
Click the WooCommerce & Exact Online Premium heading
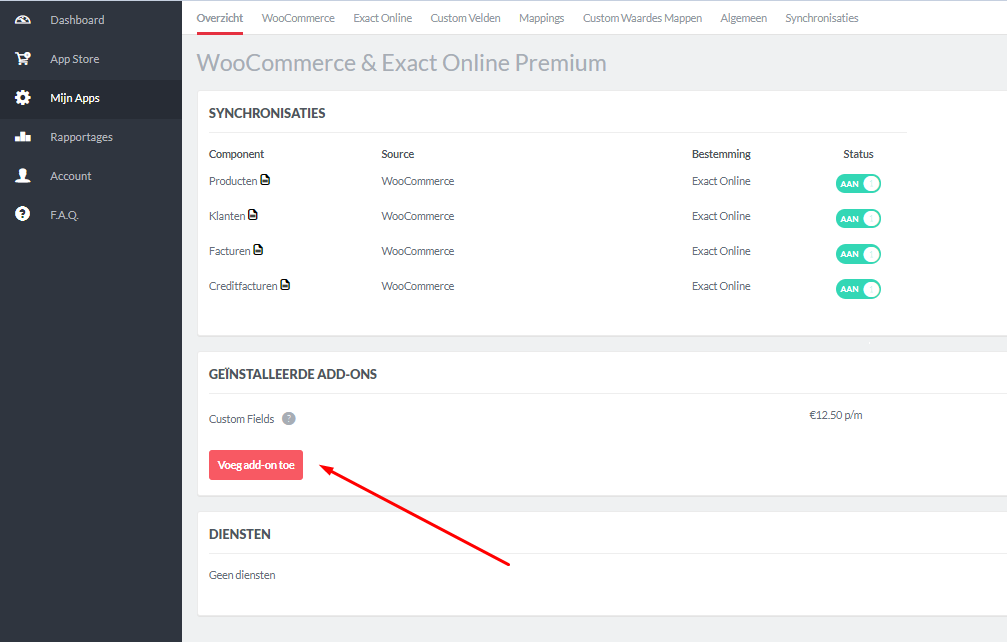[401, 63]
